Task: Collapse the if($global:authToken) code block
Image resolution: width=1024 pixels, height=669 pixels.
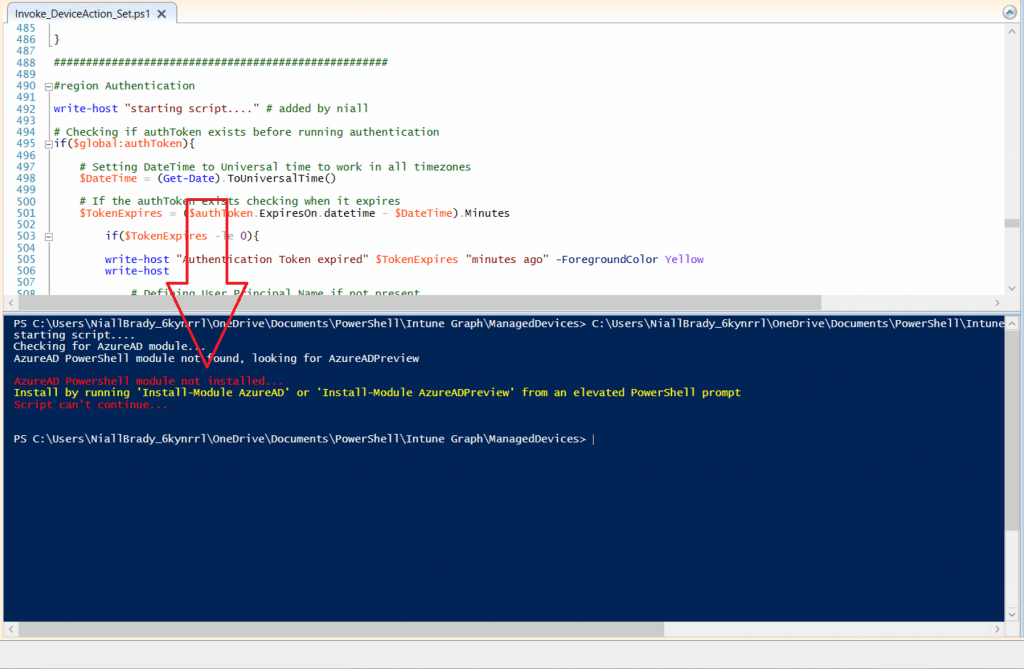Action: (x=48, y=143)
